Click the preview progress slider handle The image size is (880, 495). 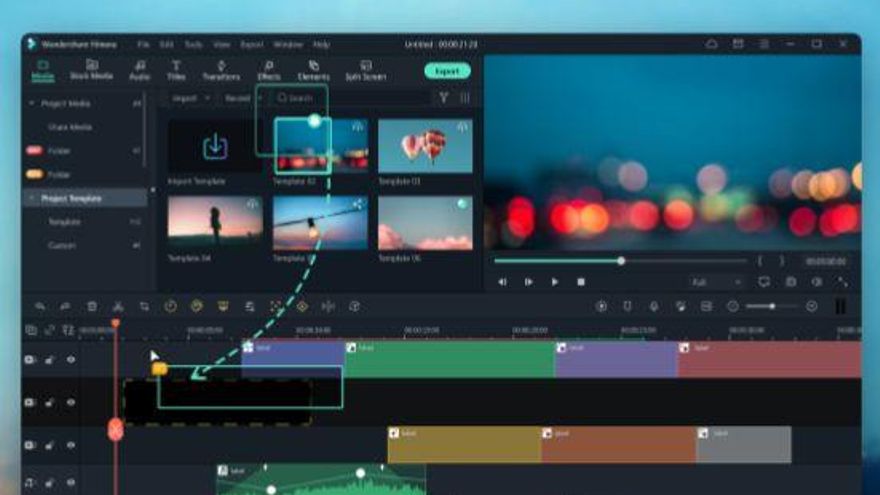click(x=621, y=261)
